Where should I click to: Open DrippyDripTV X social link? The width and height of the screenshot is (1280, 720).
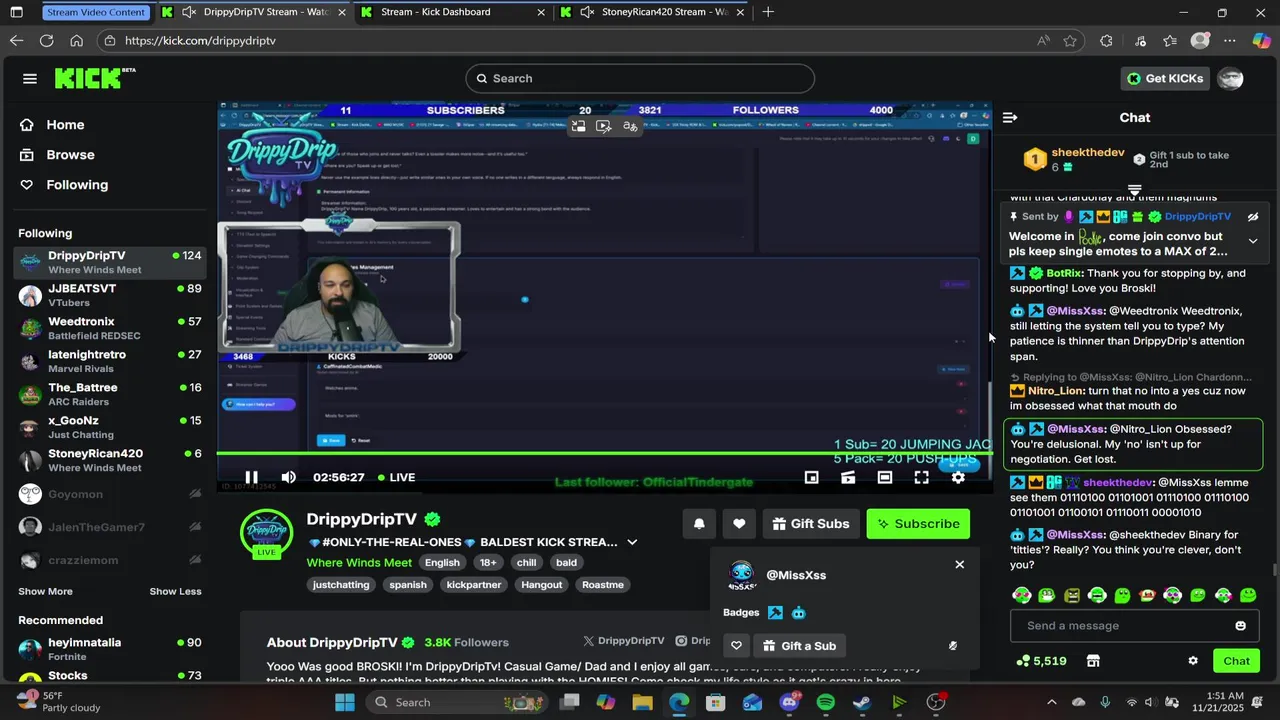tap(624, 641)
